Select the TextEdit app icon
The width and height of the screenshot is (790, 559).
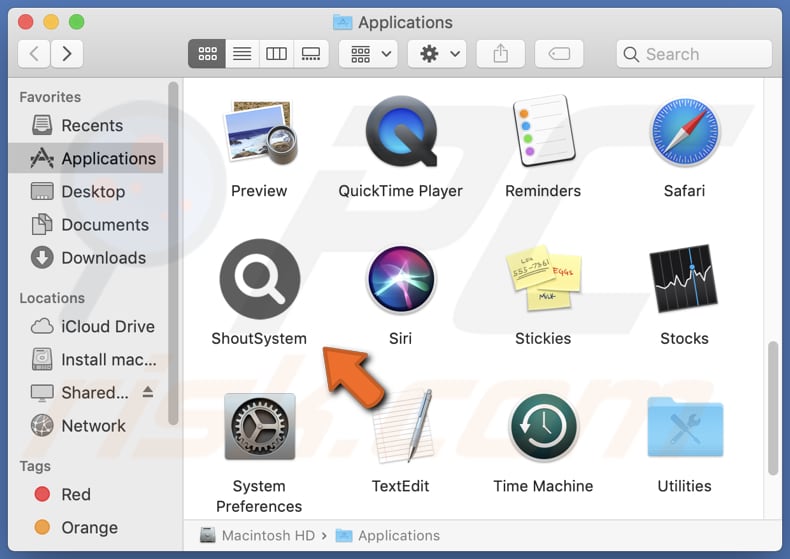click(x=403, y=426)
